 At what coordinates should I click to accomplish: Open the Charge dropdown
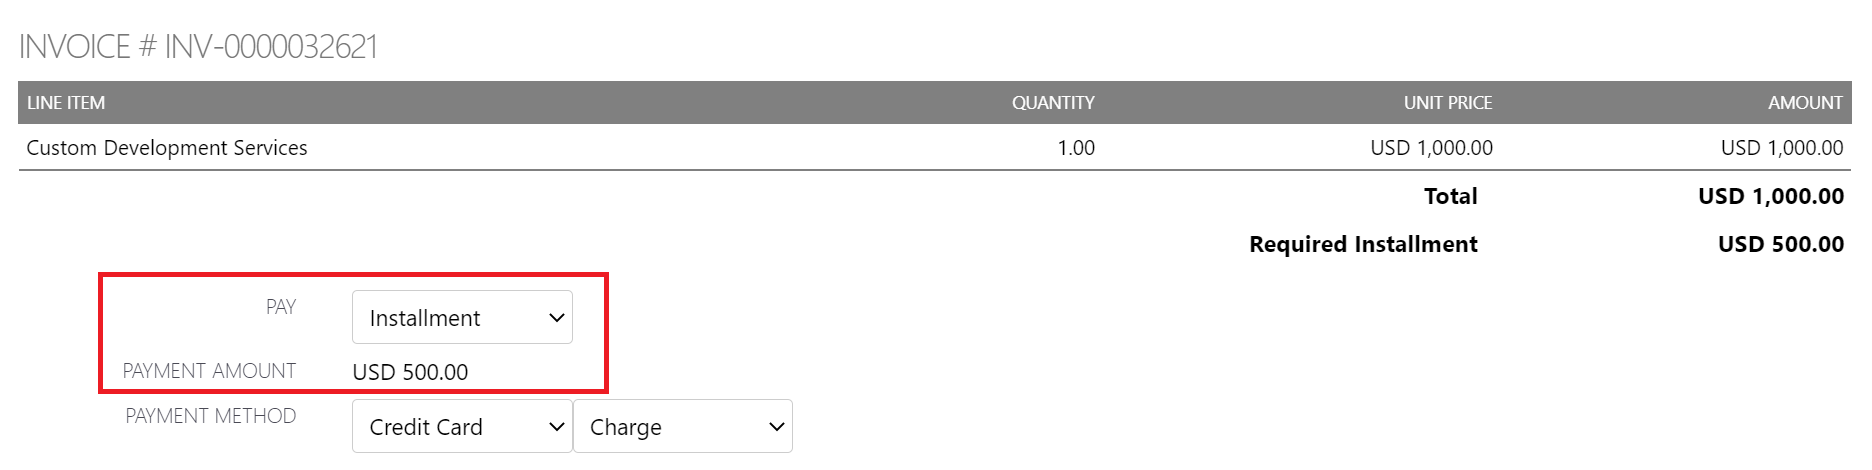[x=682, y=426]
